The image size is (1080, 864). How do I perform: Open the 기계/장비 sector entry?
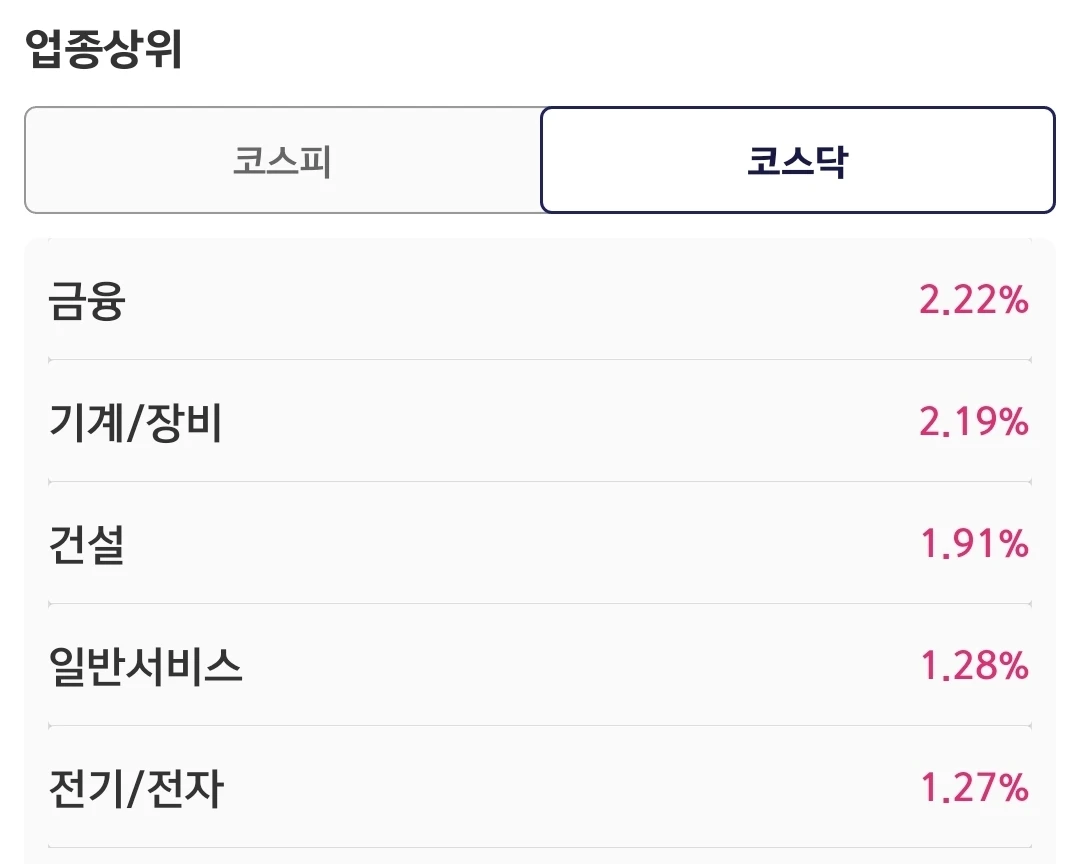pos(540,421)
